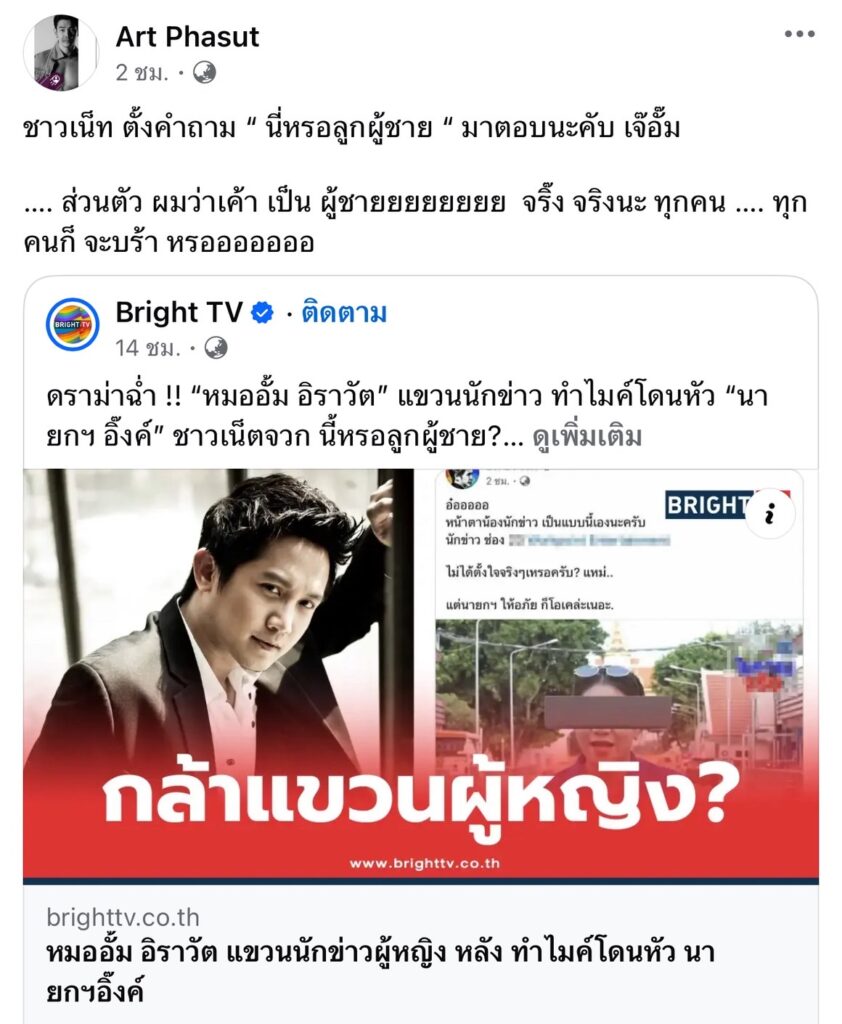Click Bright TV's blue verified badge
The height and width of the screenshot is (1024, 842).
point(263,313)
